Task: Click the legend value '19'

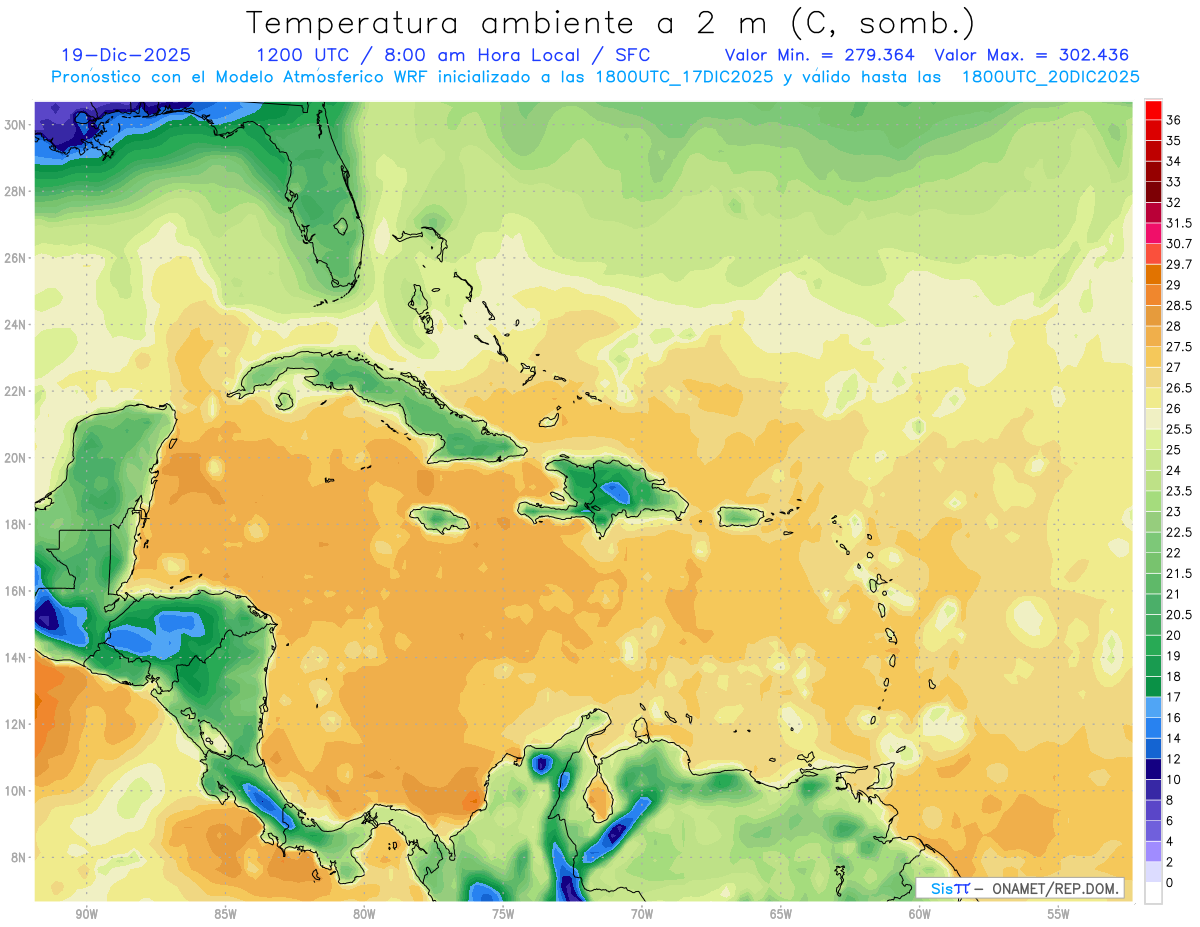Action: [x=1174, y=656]
